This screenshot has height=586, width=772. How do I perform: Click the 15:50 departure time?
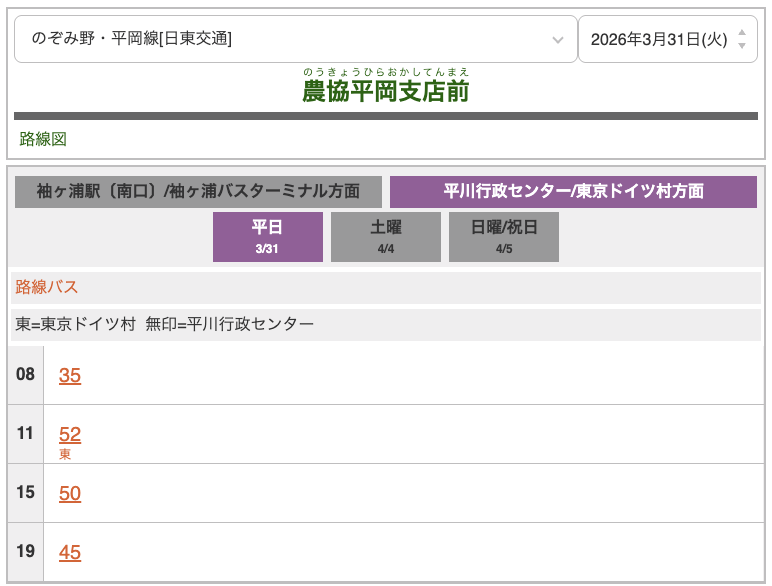tap(70, 494)
